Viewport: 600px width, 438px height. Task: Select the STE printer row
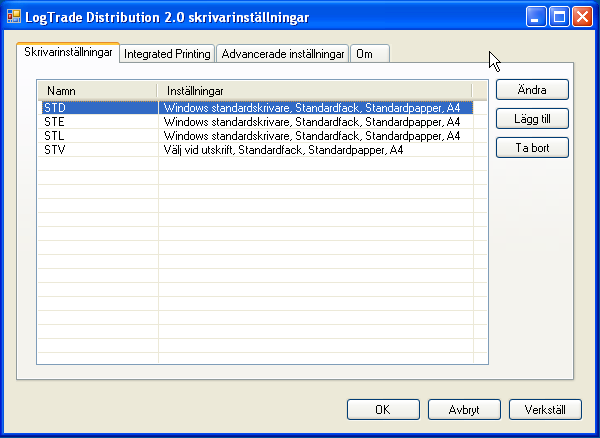[257, 122]
